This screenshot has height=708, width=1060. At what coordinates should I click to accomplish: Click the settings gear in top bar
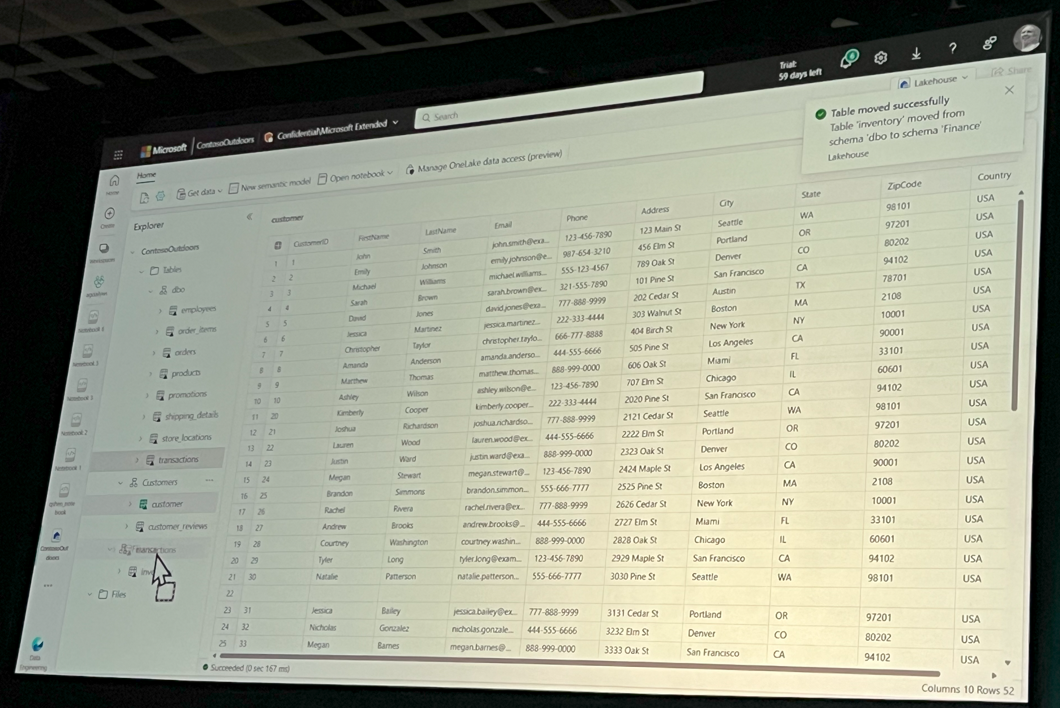880,58
